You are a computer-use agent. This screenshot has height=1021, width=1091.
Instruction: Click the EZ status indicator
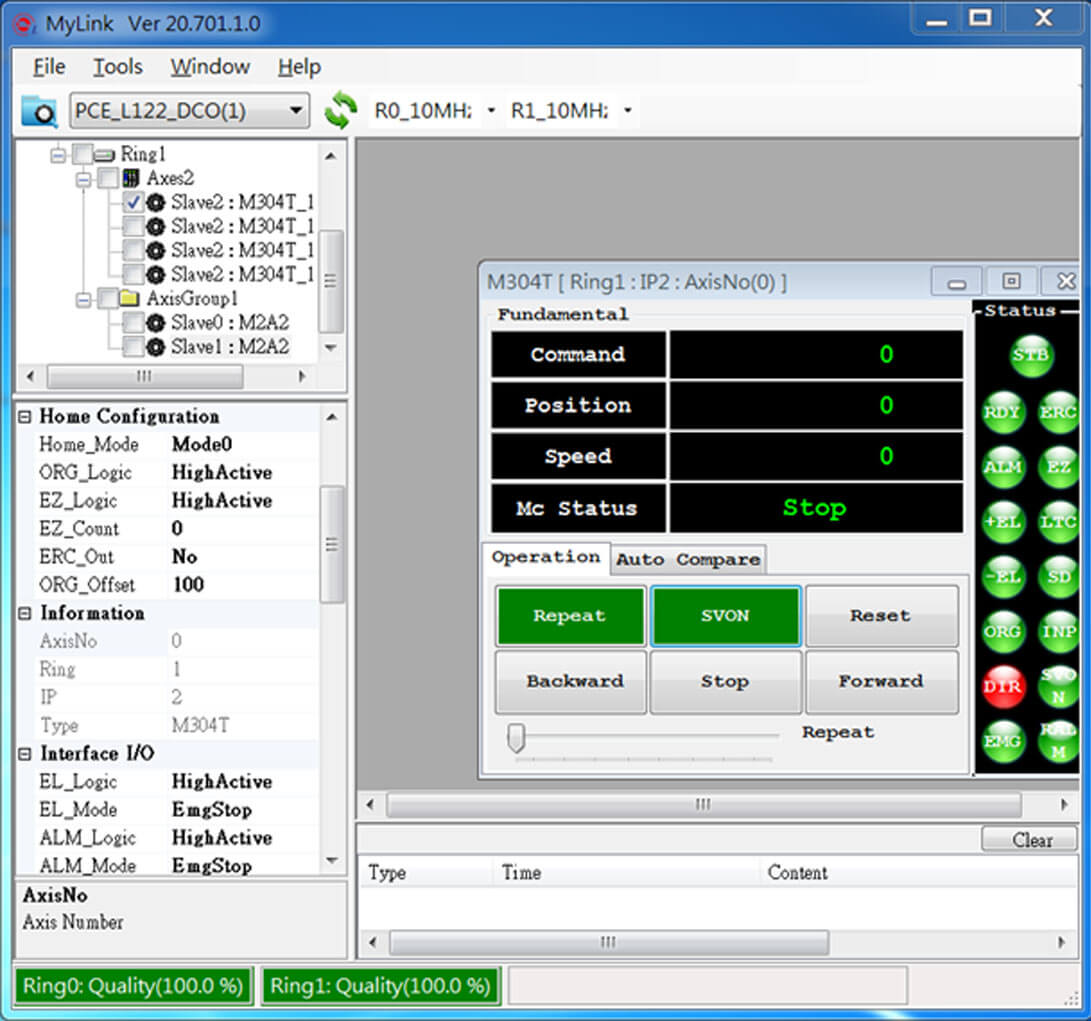[x=1058, y=467]
